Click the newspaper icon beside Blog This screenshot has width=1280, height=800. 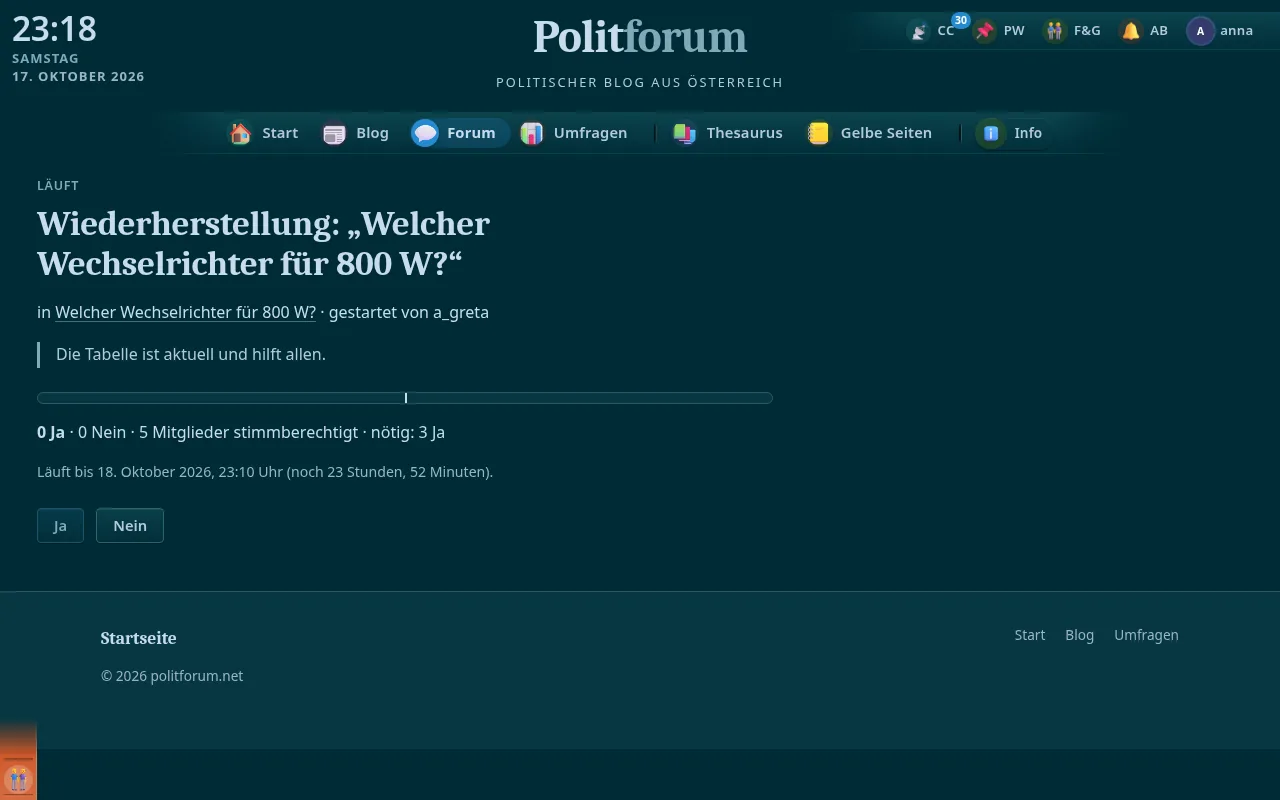pos(334,133)
